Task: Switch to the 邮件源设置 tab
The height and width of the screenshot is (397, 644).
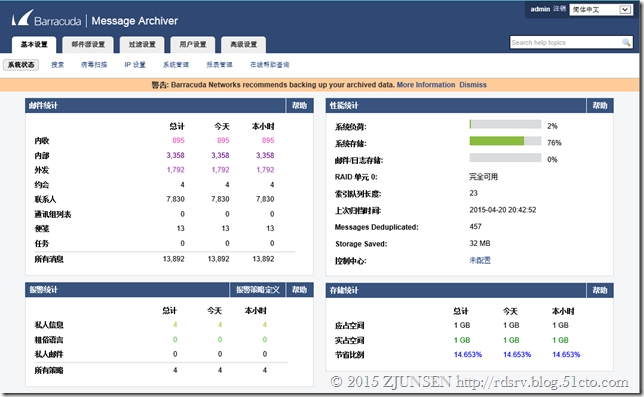Action: pos(88,44)
